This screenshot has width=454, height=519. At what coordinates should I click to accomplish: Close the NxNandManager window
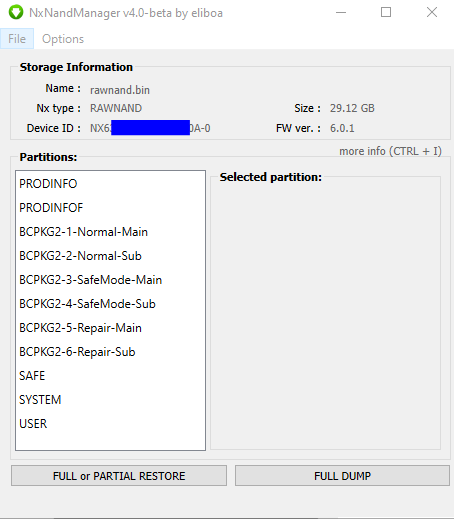coord(432,13)
